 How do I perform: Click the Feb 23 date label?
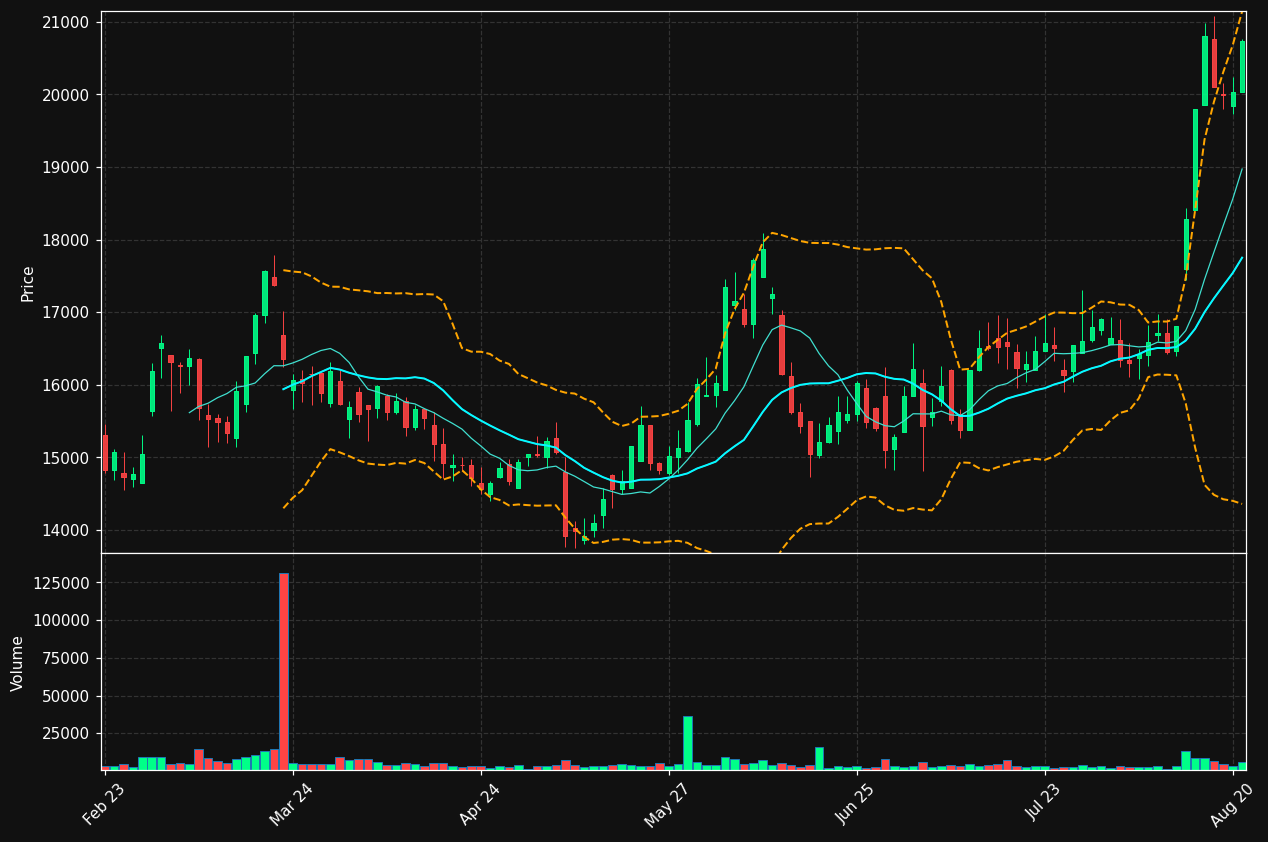(104, 804)
